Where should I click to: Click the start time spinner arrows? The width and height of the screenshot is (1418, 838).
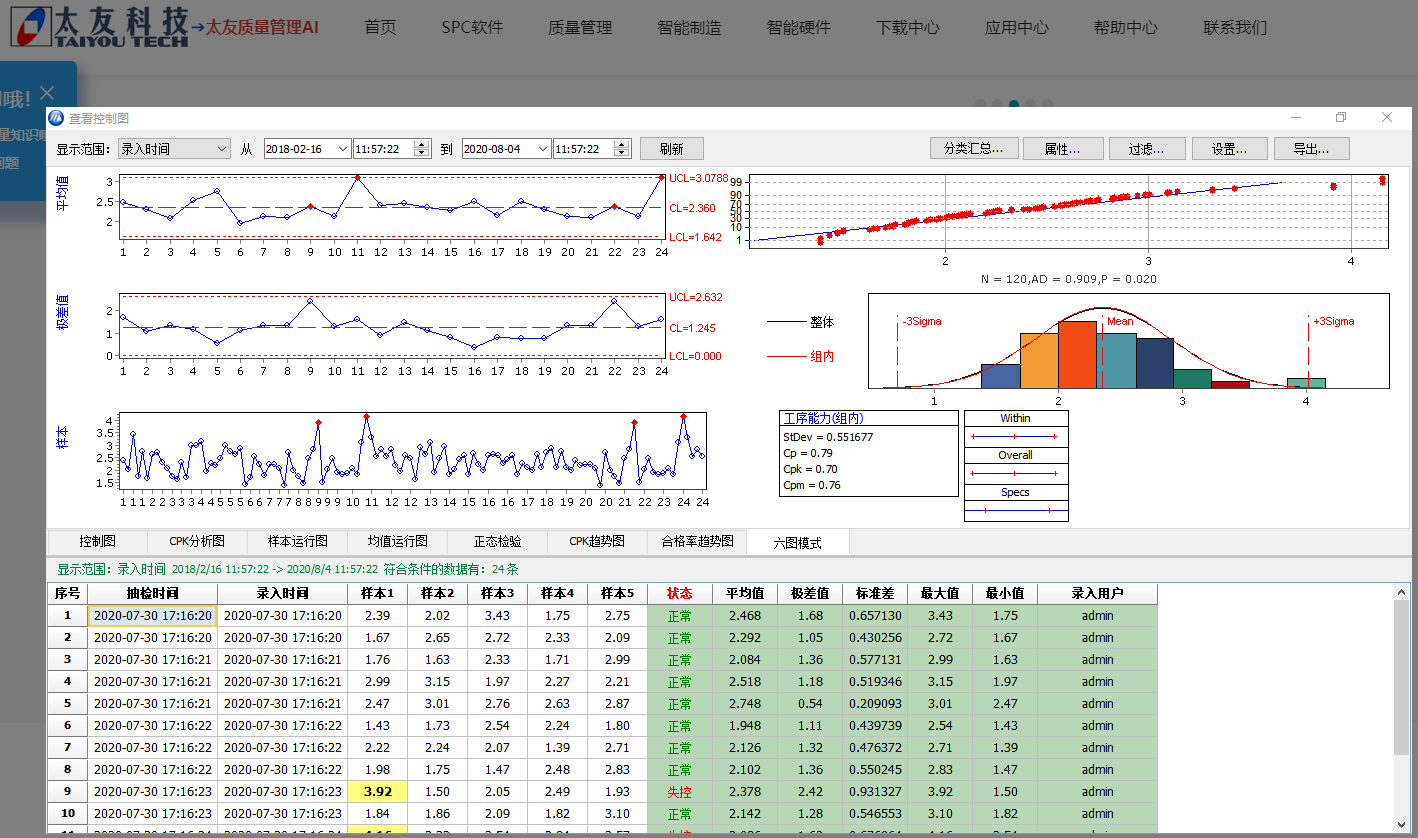422,149
